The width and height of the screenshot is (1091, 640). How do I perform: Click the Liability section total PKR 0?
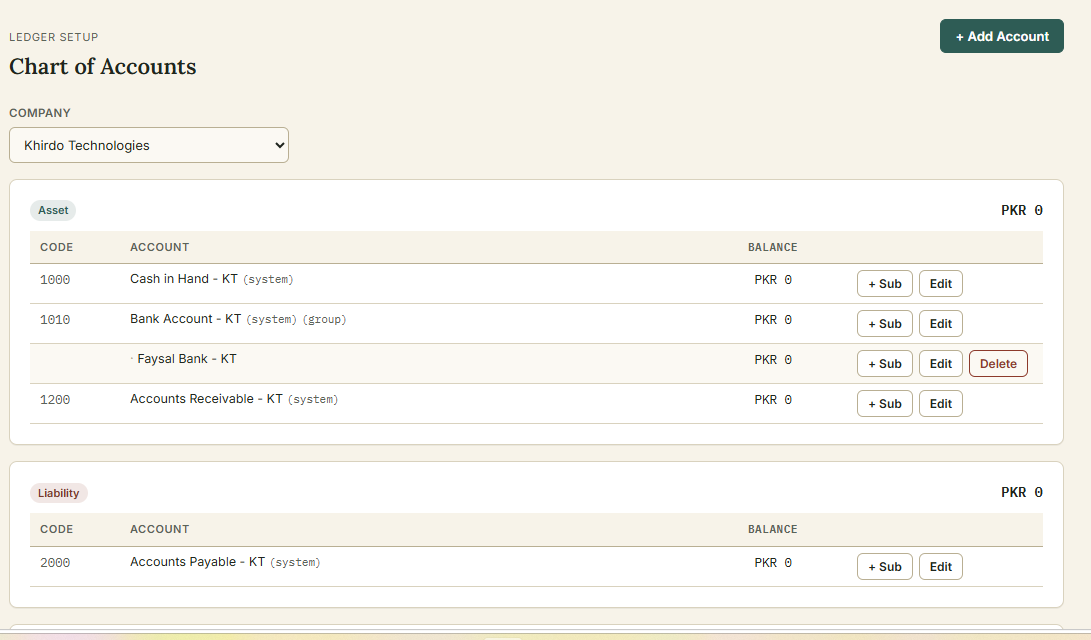(1021, 493)
